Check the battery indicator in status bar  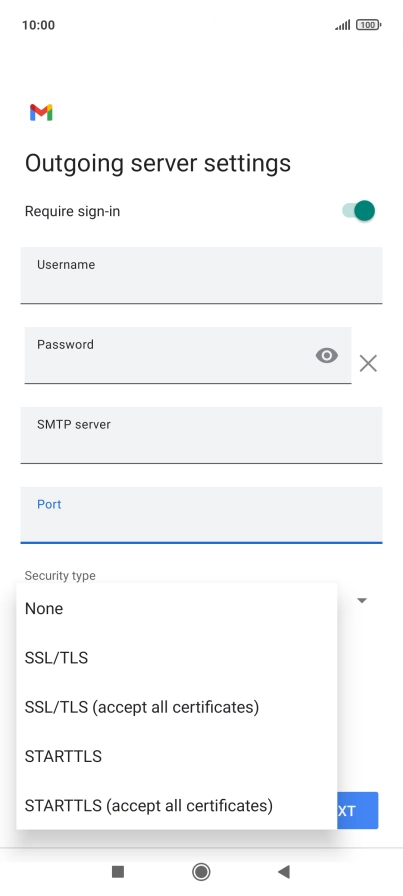[x=369, y=25]
